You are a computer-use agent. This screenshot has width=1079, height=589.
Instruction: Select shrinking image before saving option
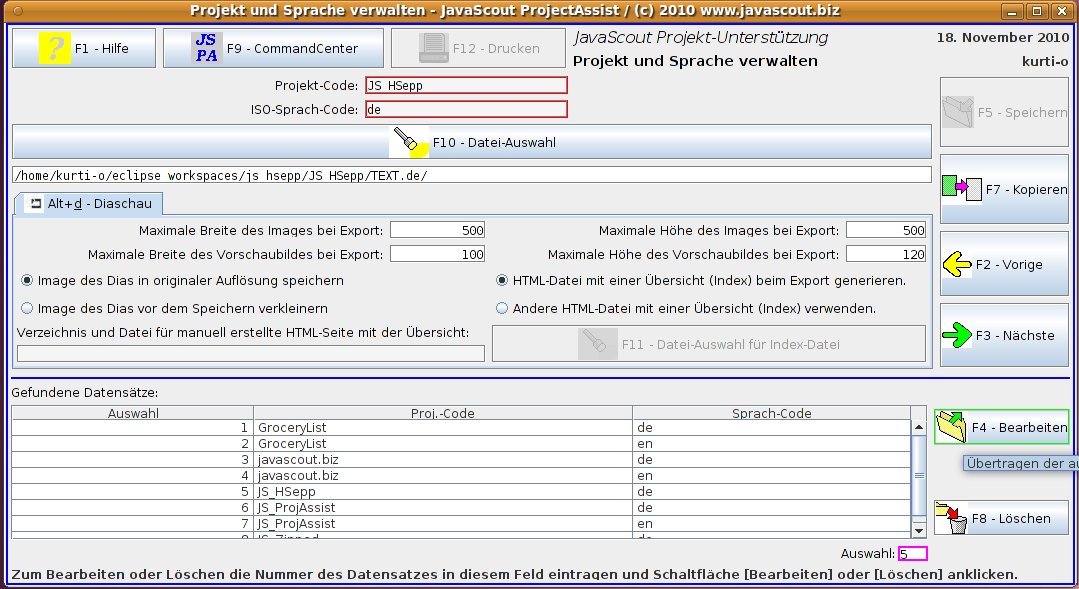[x=27, y=309]
